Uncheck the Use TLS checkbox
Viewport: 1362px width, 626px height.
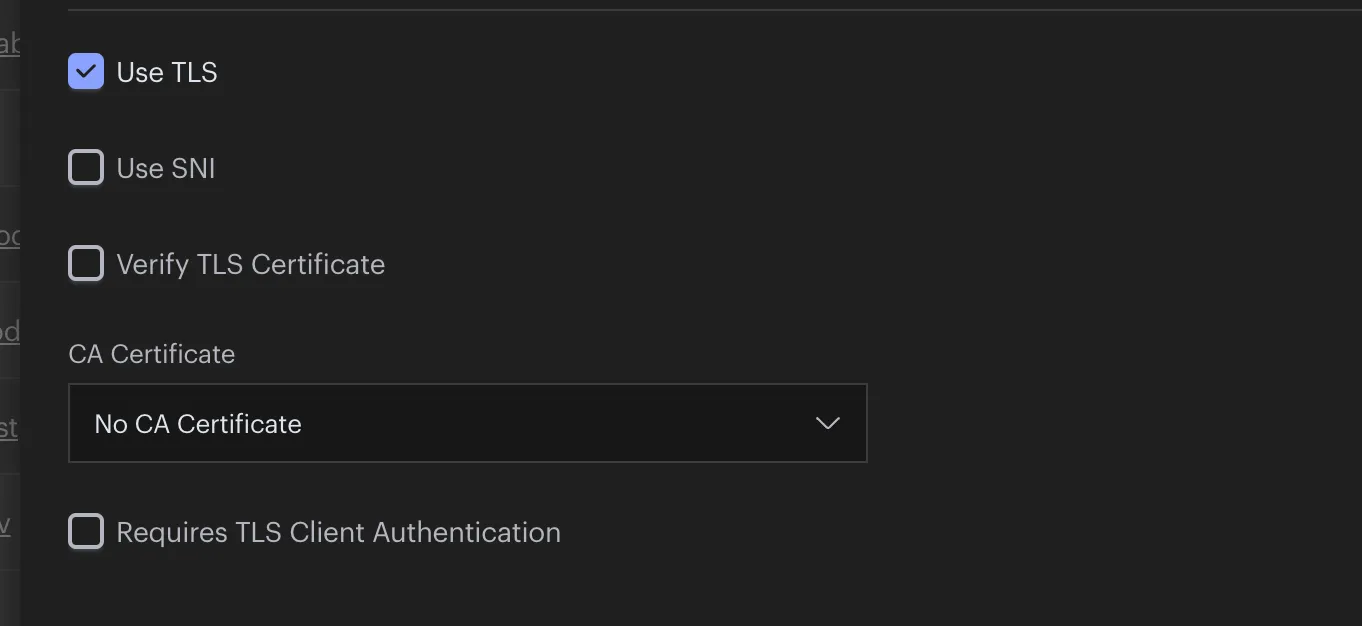(x=86, y=72)
